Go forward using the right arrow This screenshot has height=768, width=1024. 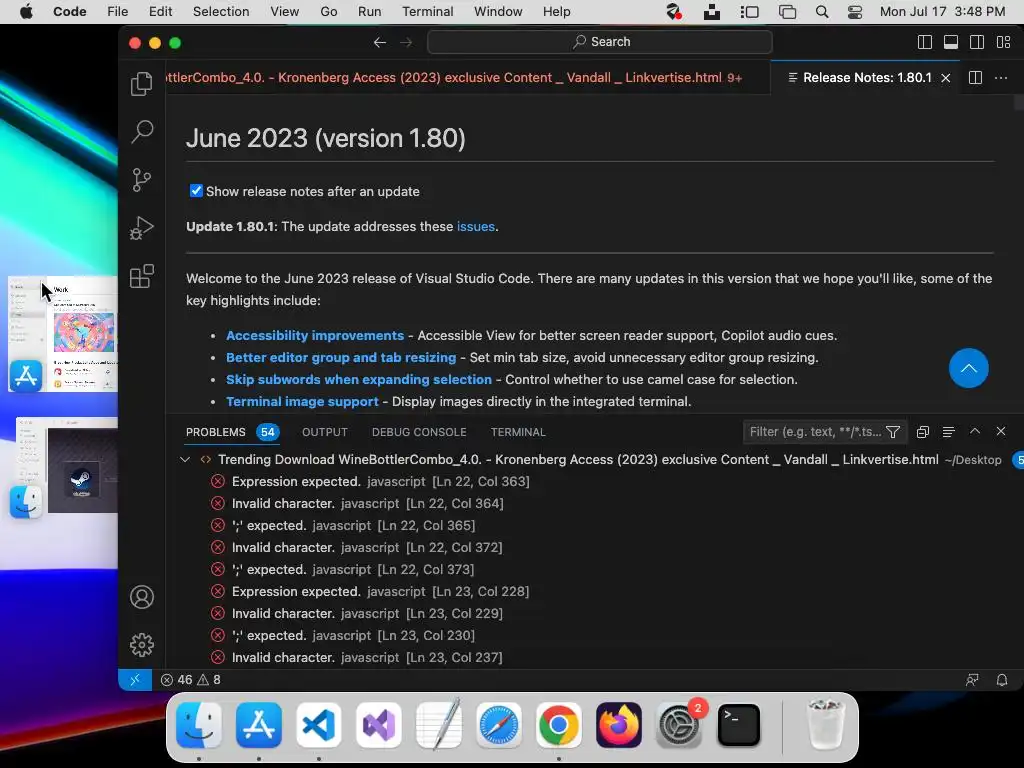(x=406, y=42)
